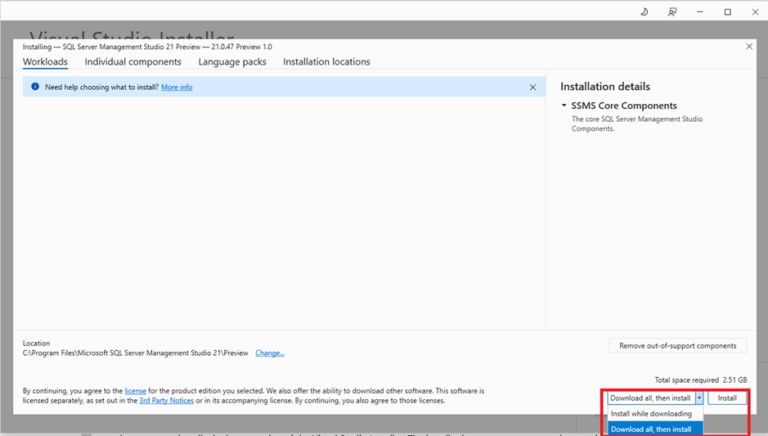Image resolution: width=768 pixels, height=436 pixels.
Task: Go to Installation locations tab
Action: click(326, 62)
